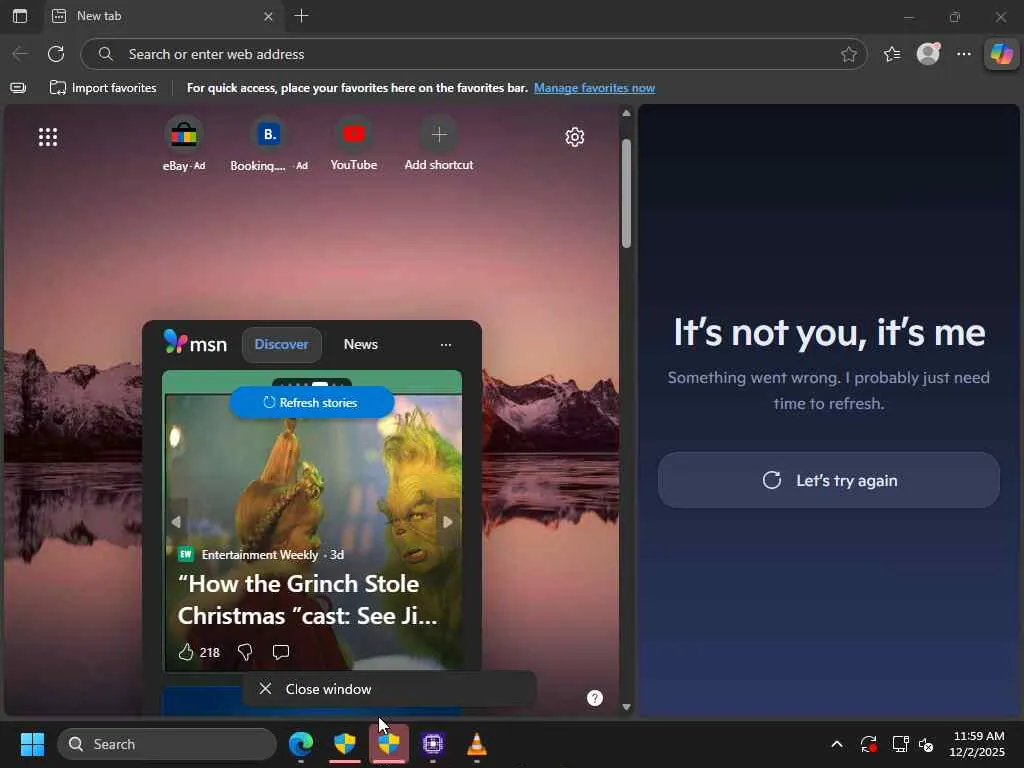Choose Close window from context menu

point(389,689)
